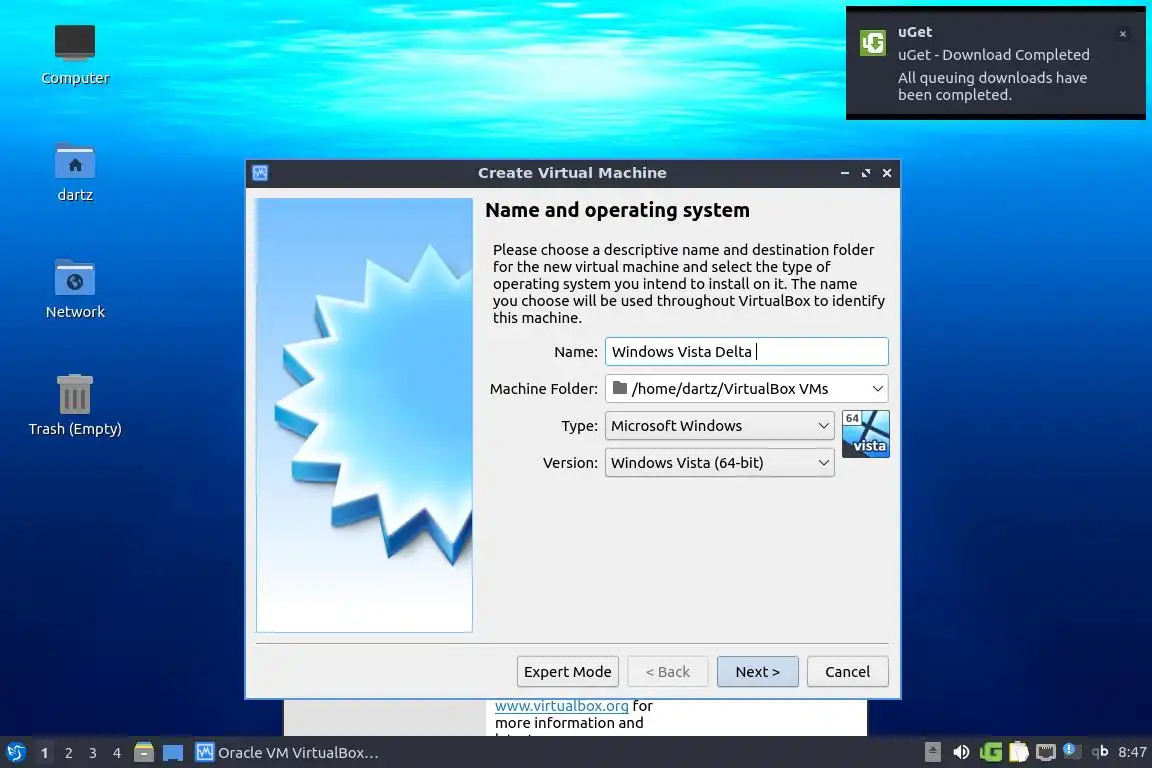Click the Cancel button
This screenshot has height=768, width=1152.
[847, 672]
